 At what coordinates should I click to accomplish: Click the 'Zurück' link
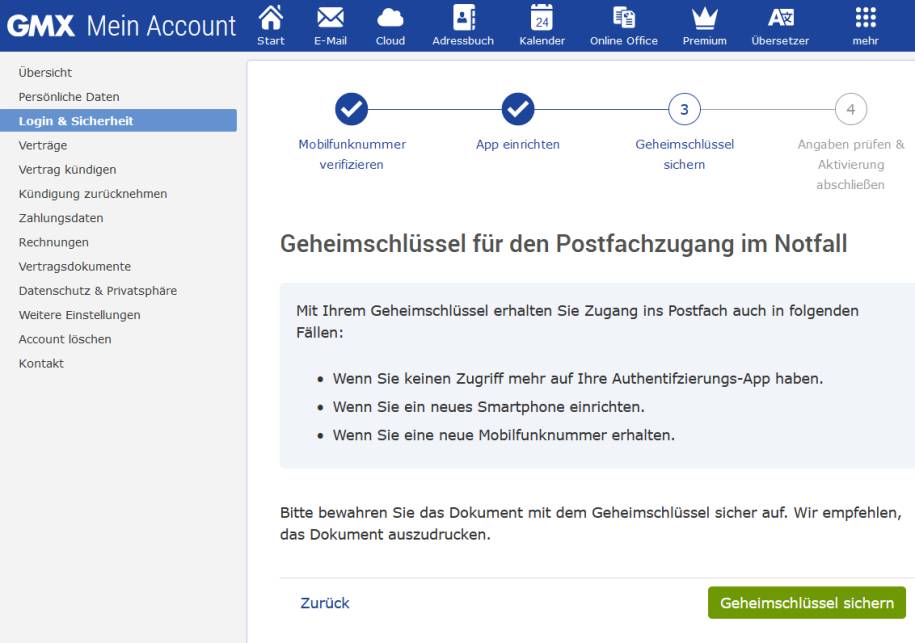pyautogui.click(x=322, y=603)
